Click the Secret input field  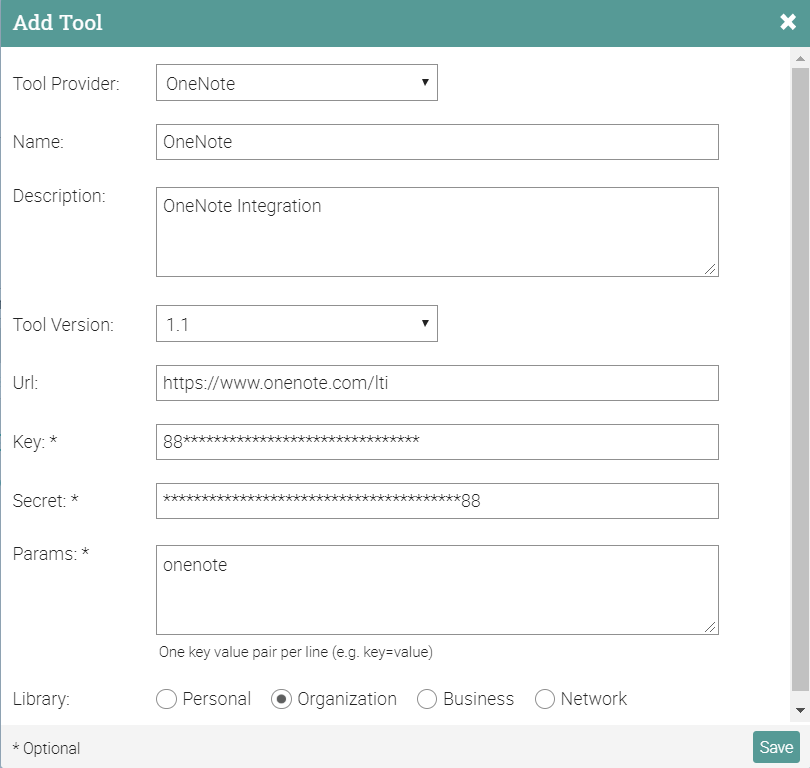(x=437, y=501)
